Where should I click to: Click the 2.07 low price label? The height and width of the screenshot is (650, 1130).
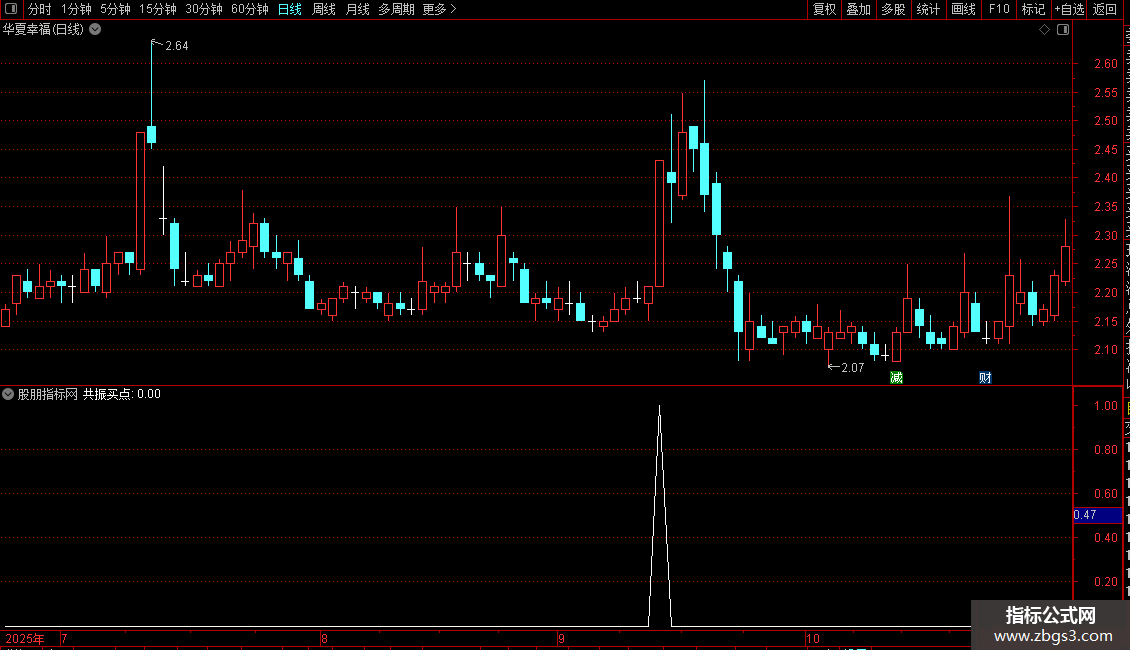click(853, 368)
